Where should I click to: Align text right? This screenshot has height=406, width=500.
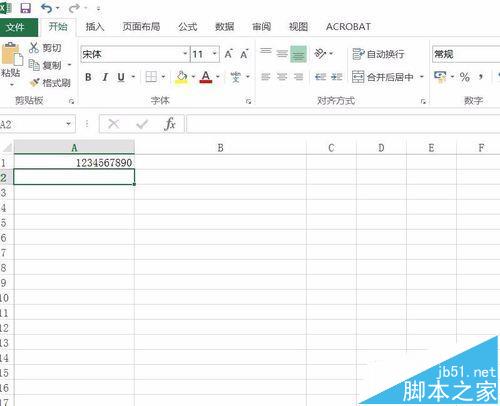click(298, 77)
